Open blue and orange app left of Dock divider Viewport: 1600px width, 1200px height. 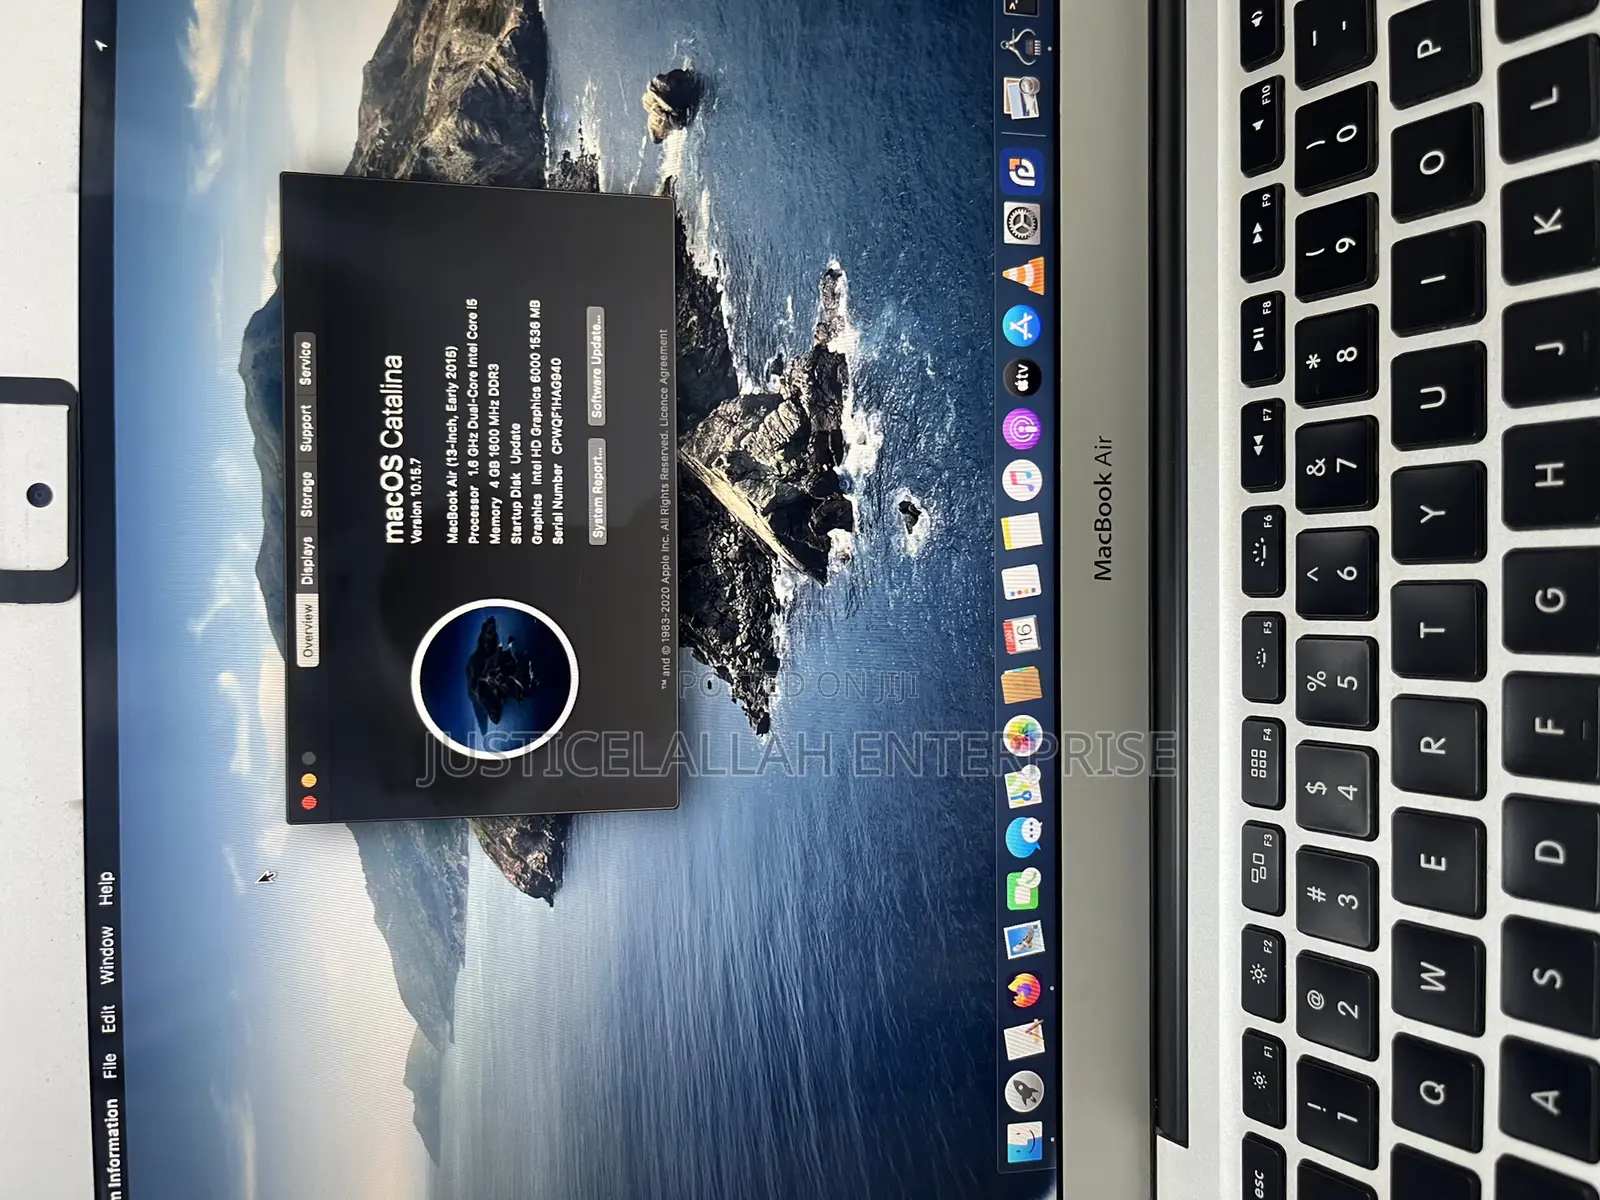tap(1023, 172)
